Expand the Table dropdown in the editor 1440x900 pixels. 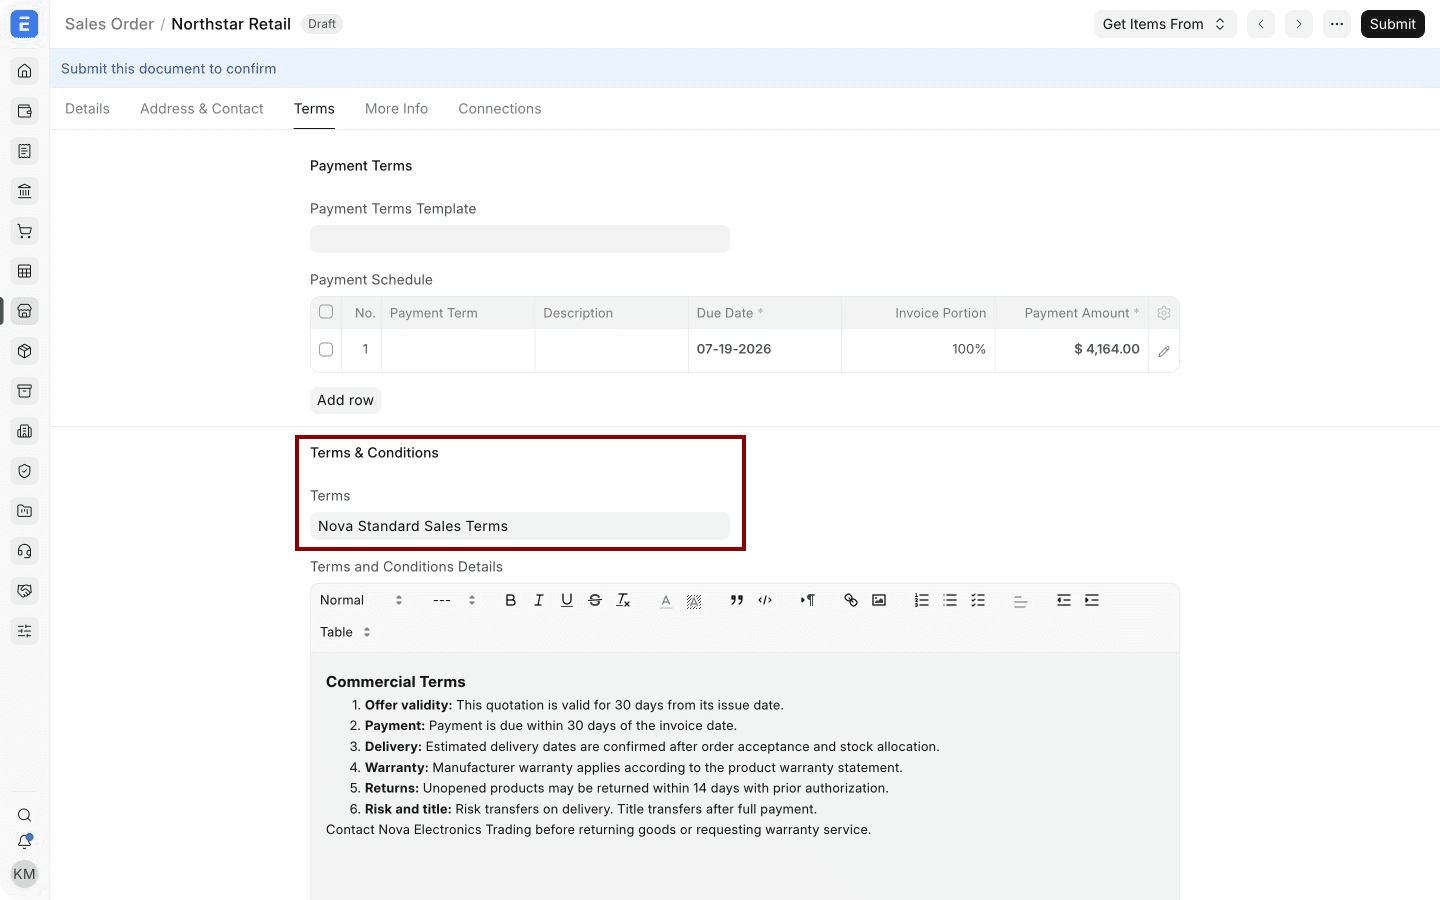(346, 632)
